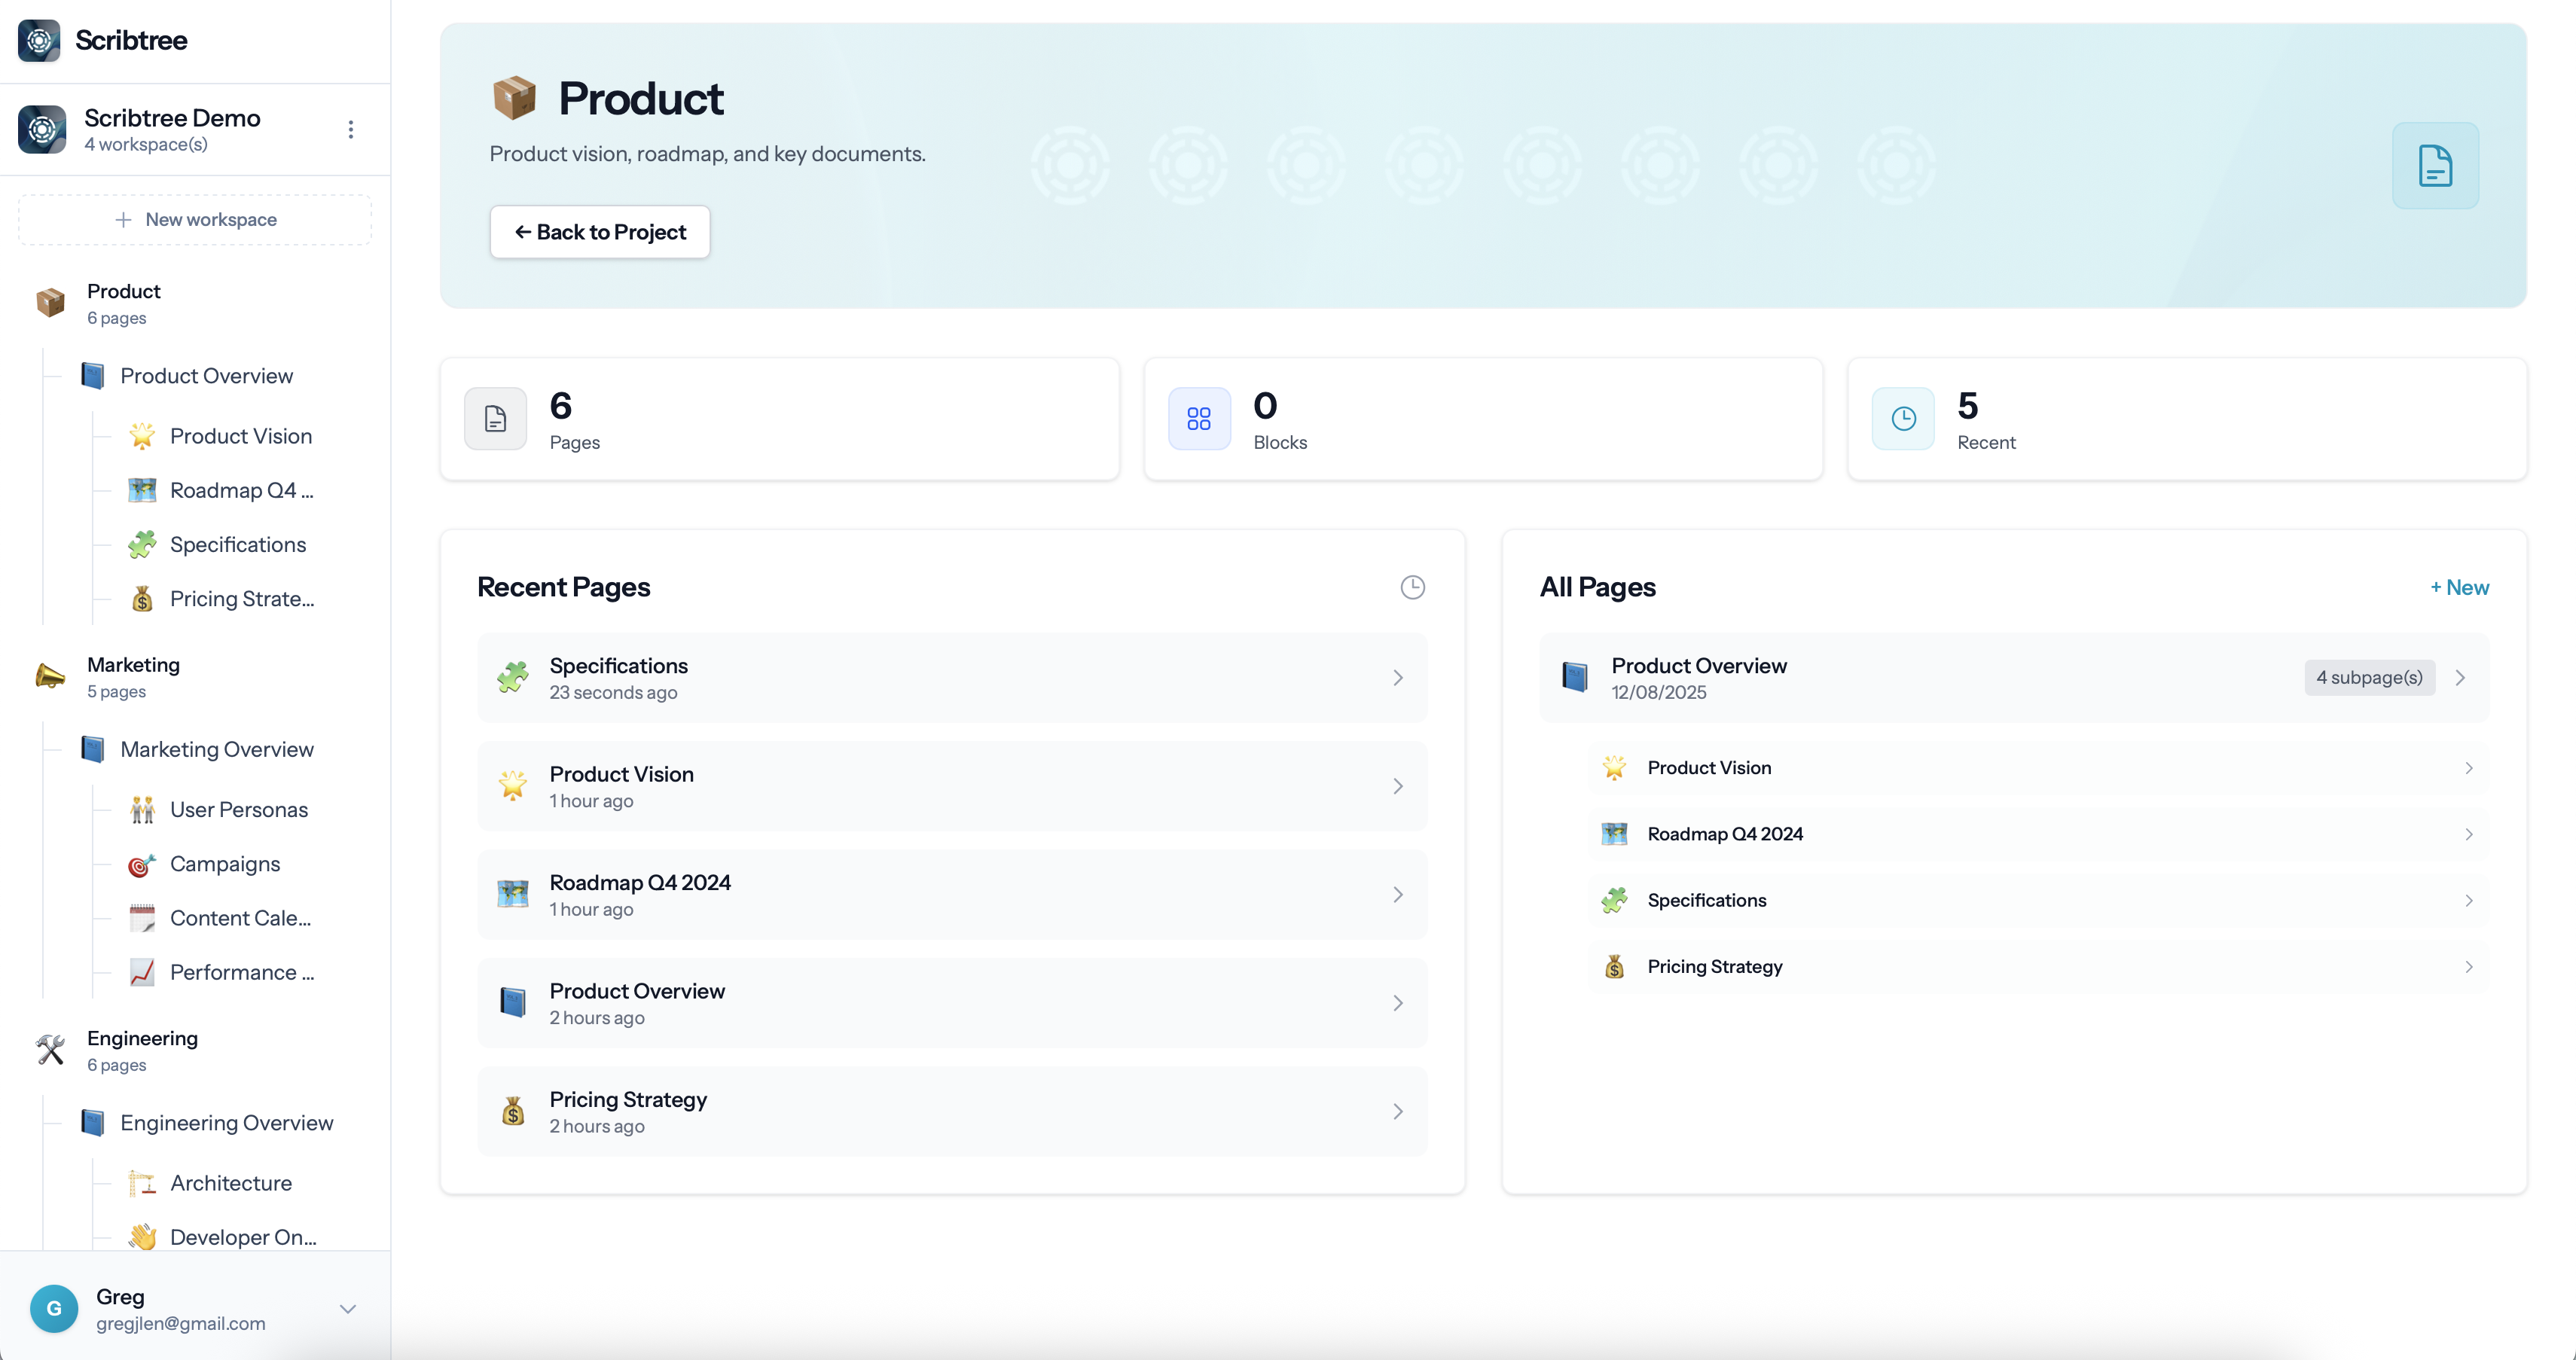Open Engineering Overview in sidebar
The width and height of the screenshot is (2576, 1360).
227,1123
